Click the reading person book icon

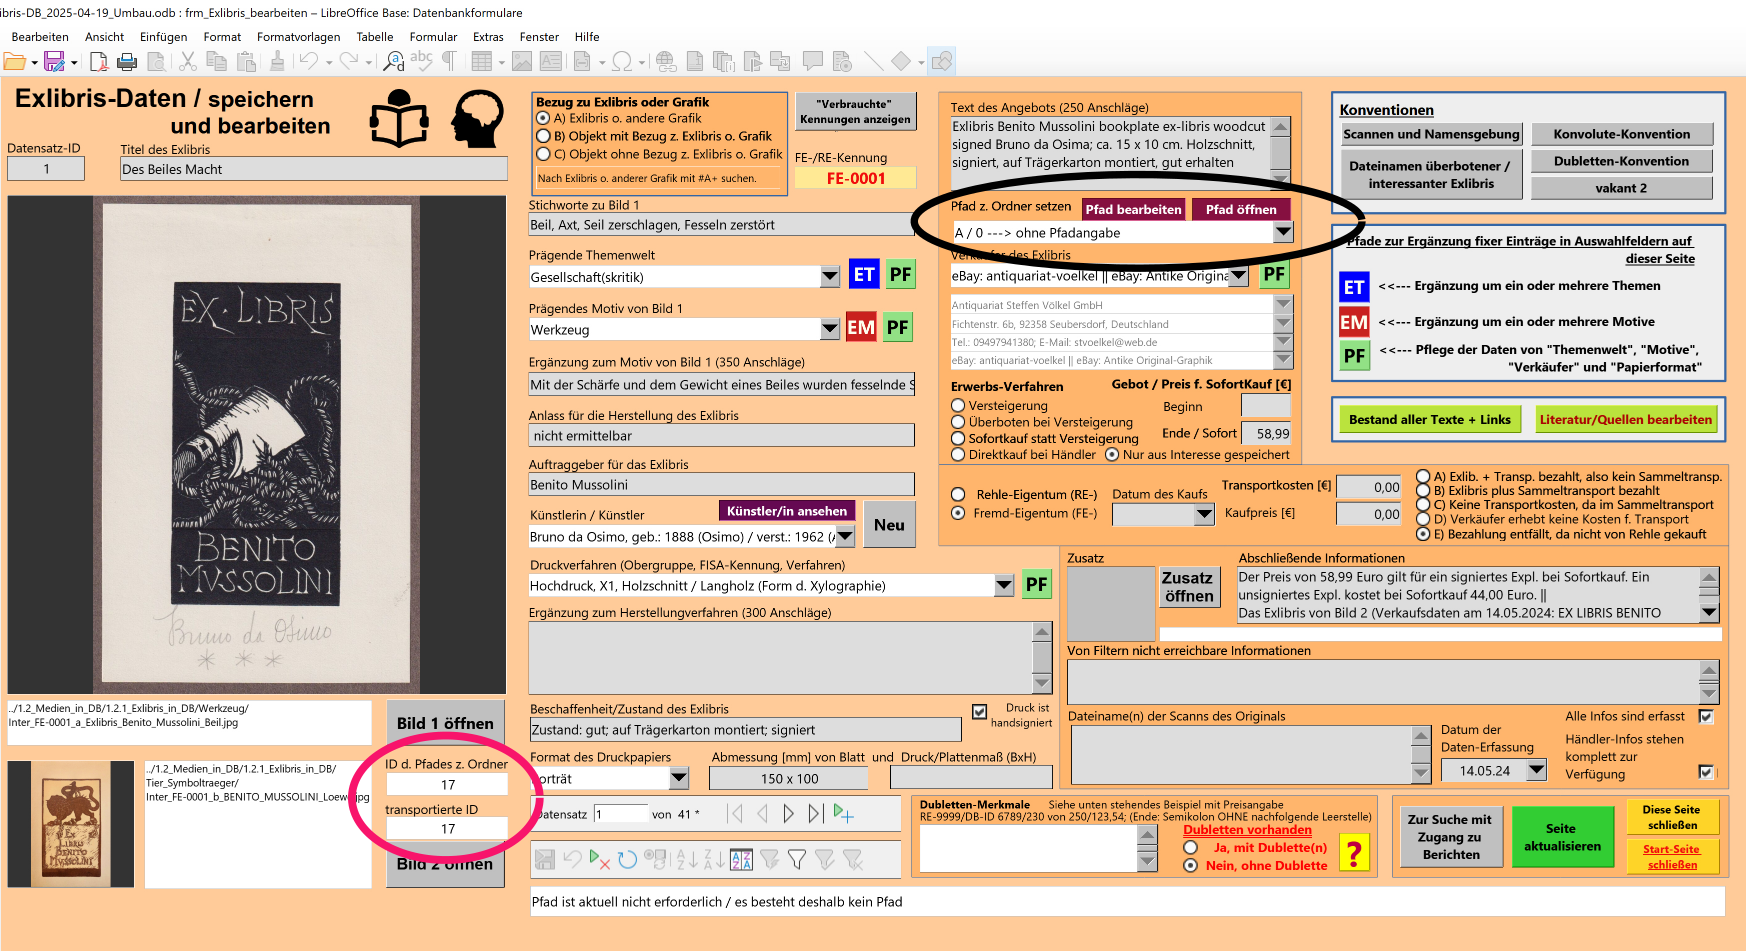tap(398, 118)
